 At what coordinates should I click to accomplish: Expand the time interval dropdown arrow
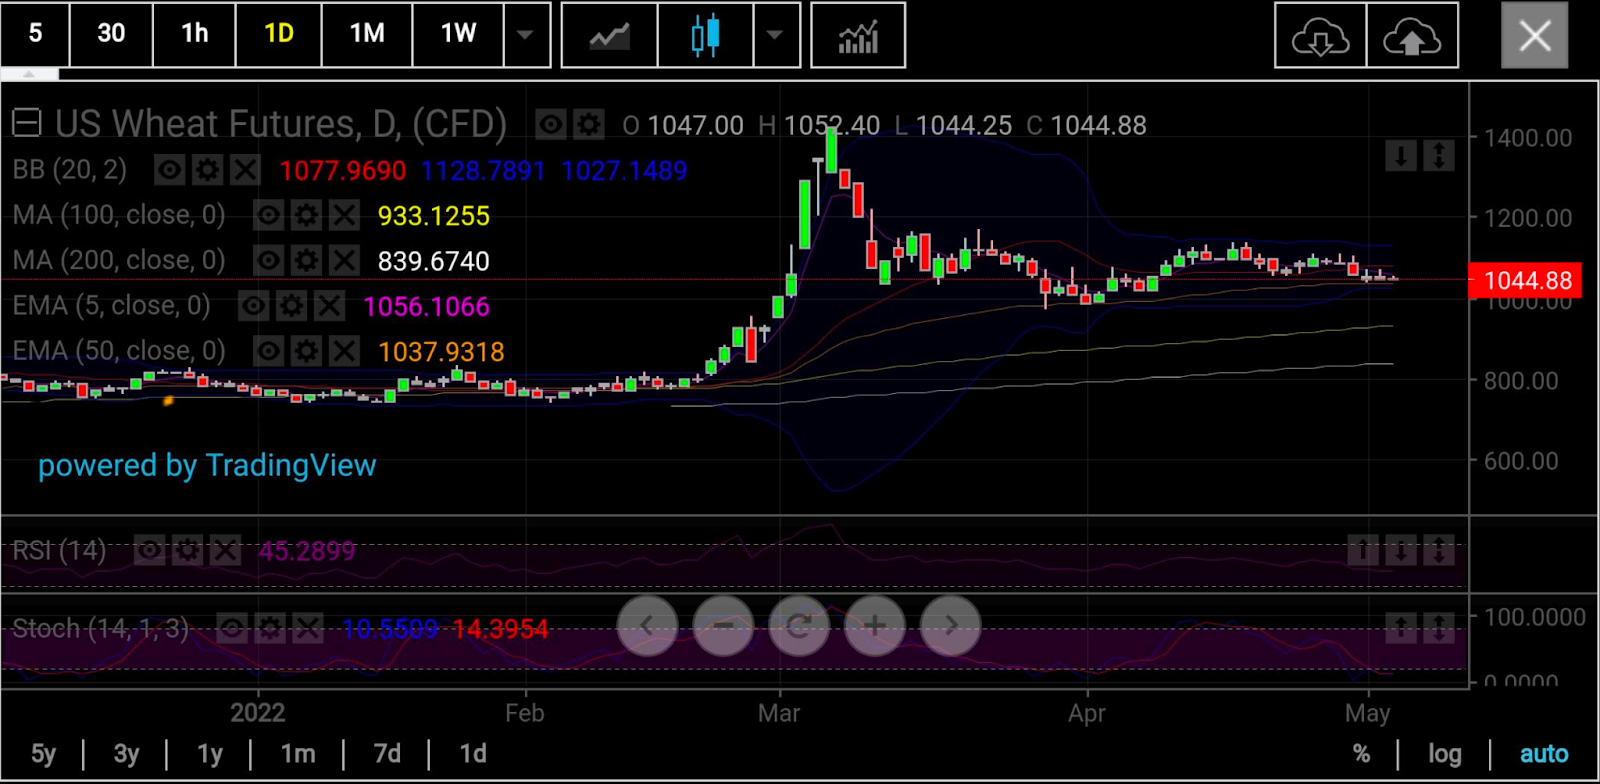[526, 35]
